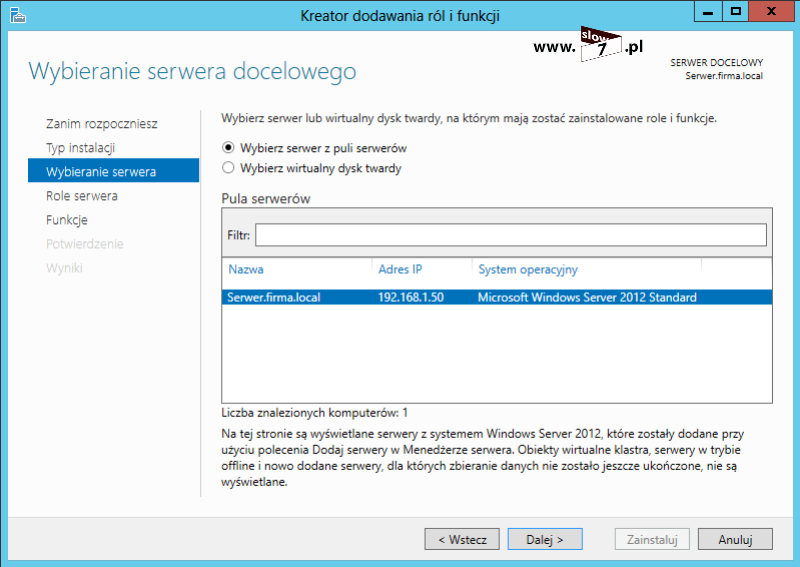Sort by 'System operacyjny' column header
This screenshot has height=567, width=800.
tap(528, 269)
